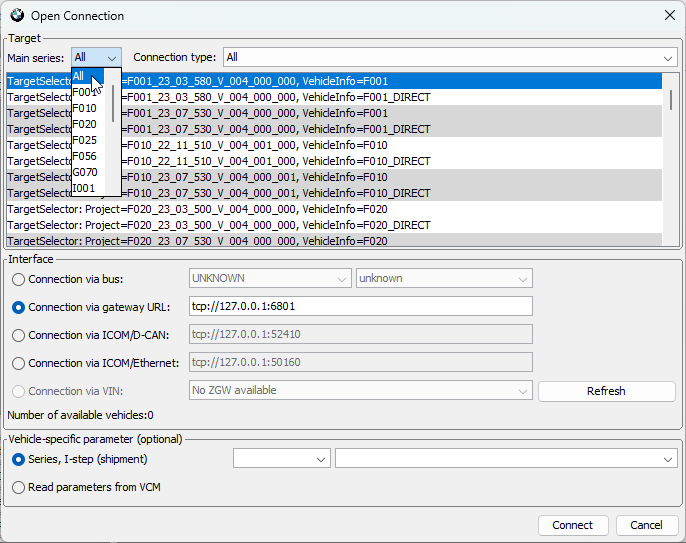Image resolution: width=686 pixels, height=543 pixels.
Task: Pick 'I001' in Main series list
Action: [88, 189]
